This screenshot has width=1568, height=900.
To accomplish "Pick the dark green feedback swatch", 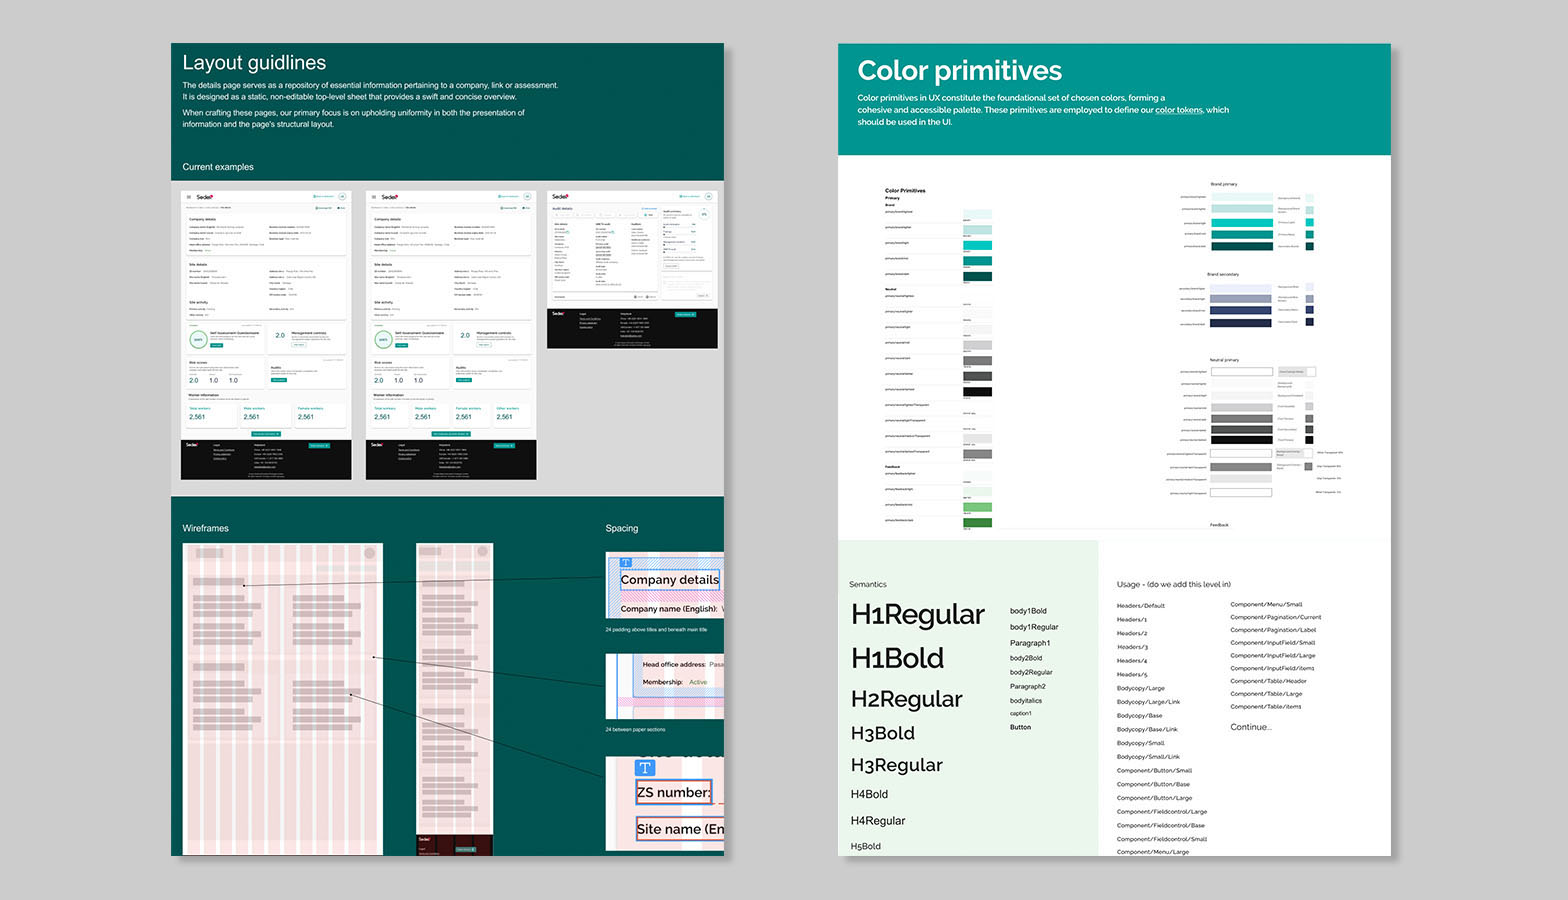I will tap(977, 523).
